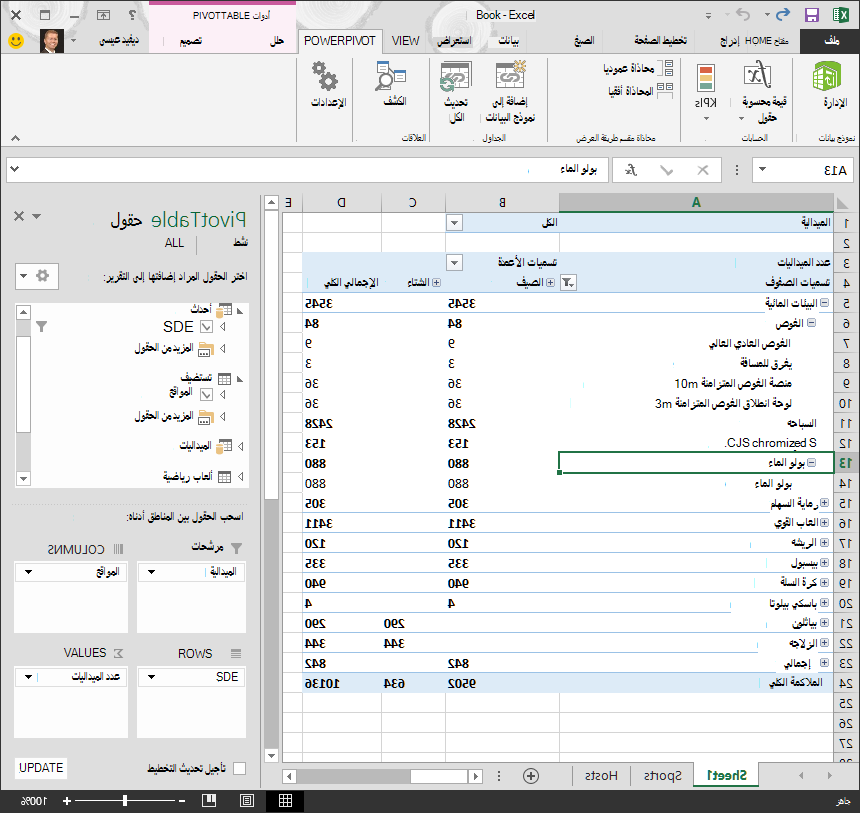Switch to the Hosts sheet tab
This screenshot has height=813, width=860.
click(x=601, y=776)
